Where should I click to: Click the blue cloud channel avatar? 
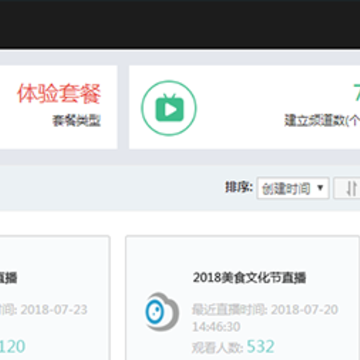click(162, 312)
